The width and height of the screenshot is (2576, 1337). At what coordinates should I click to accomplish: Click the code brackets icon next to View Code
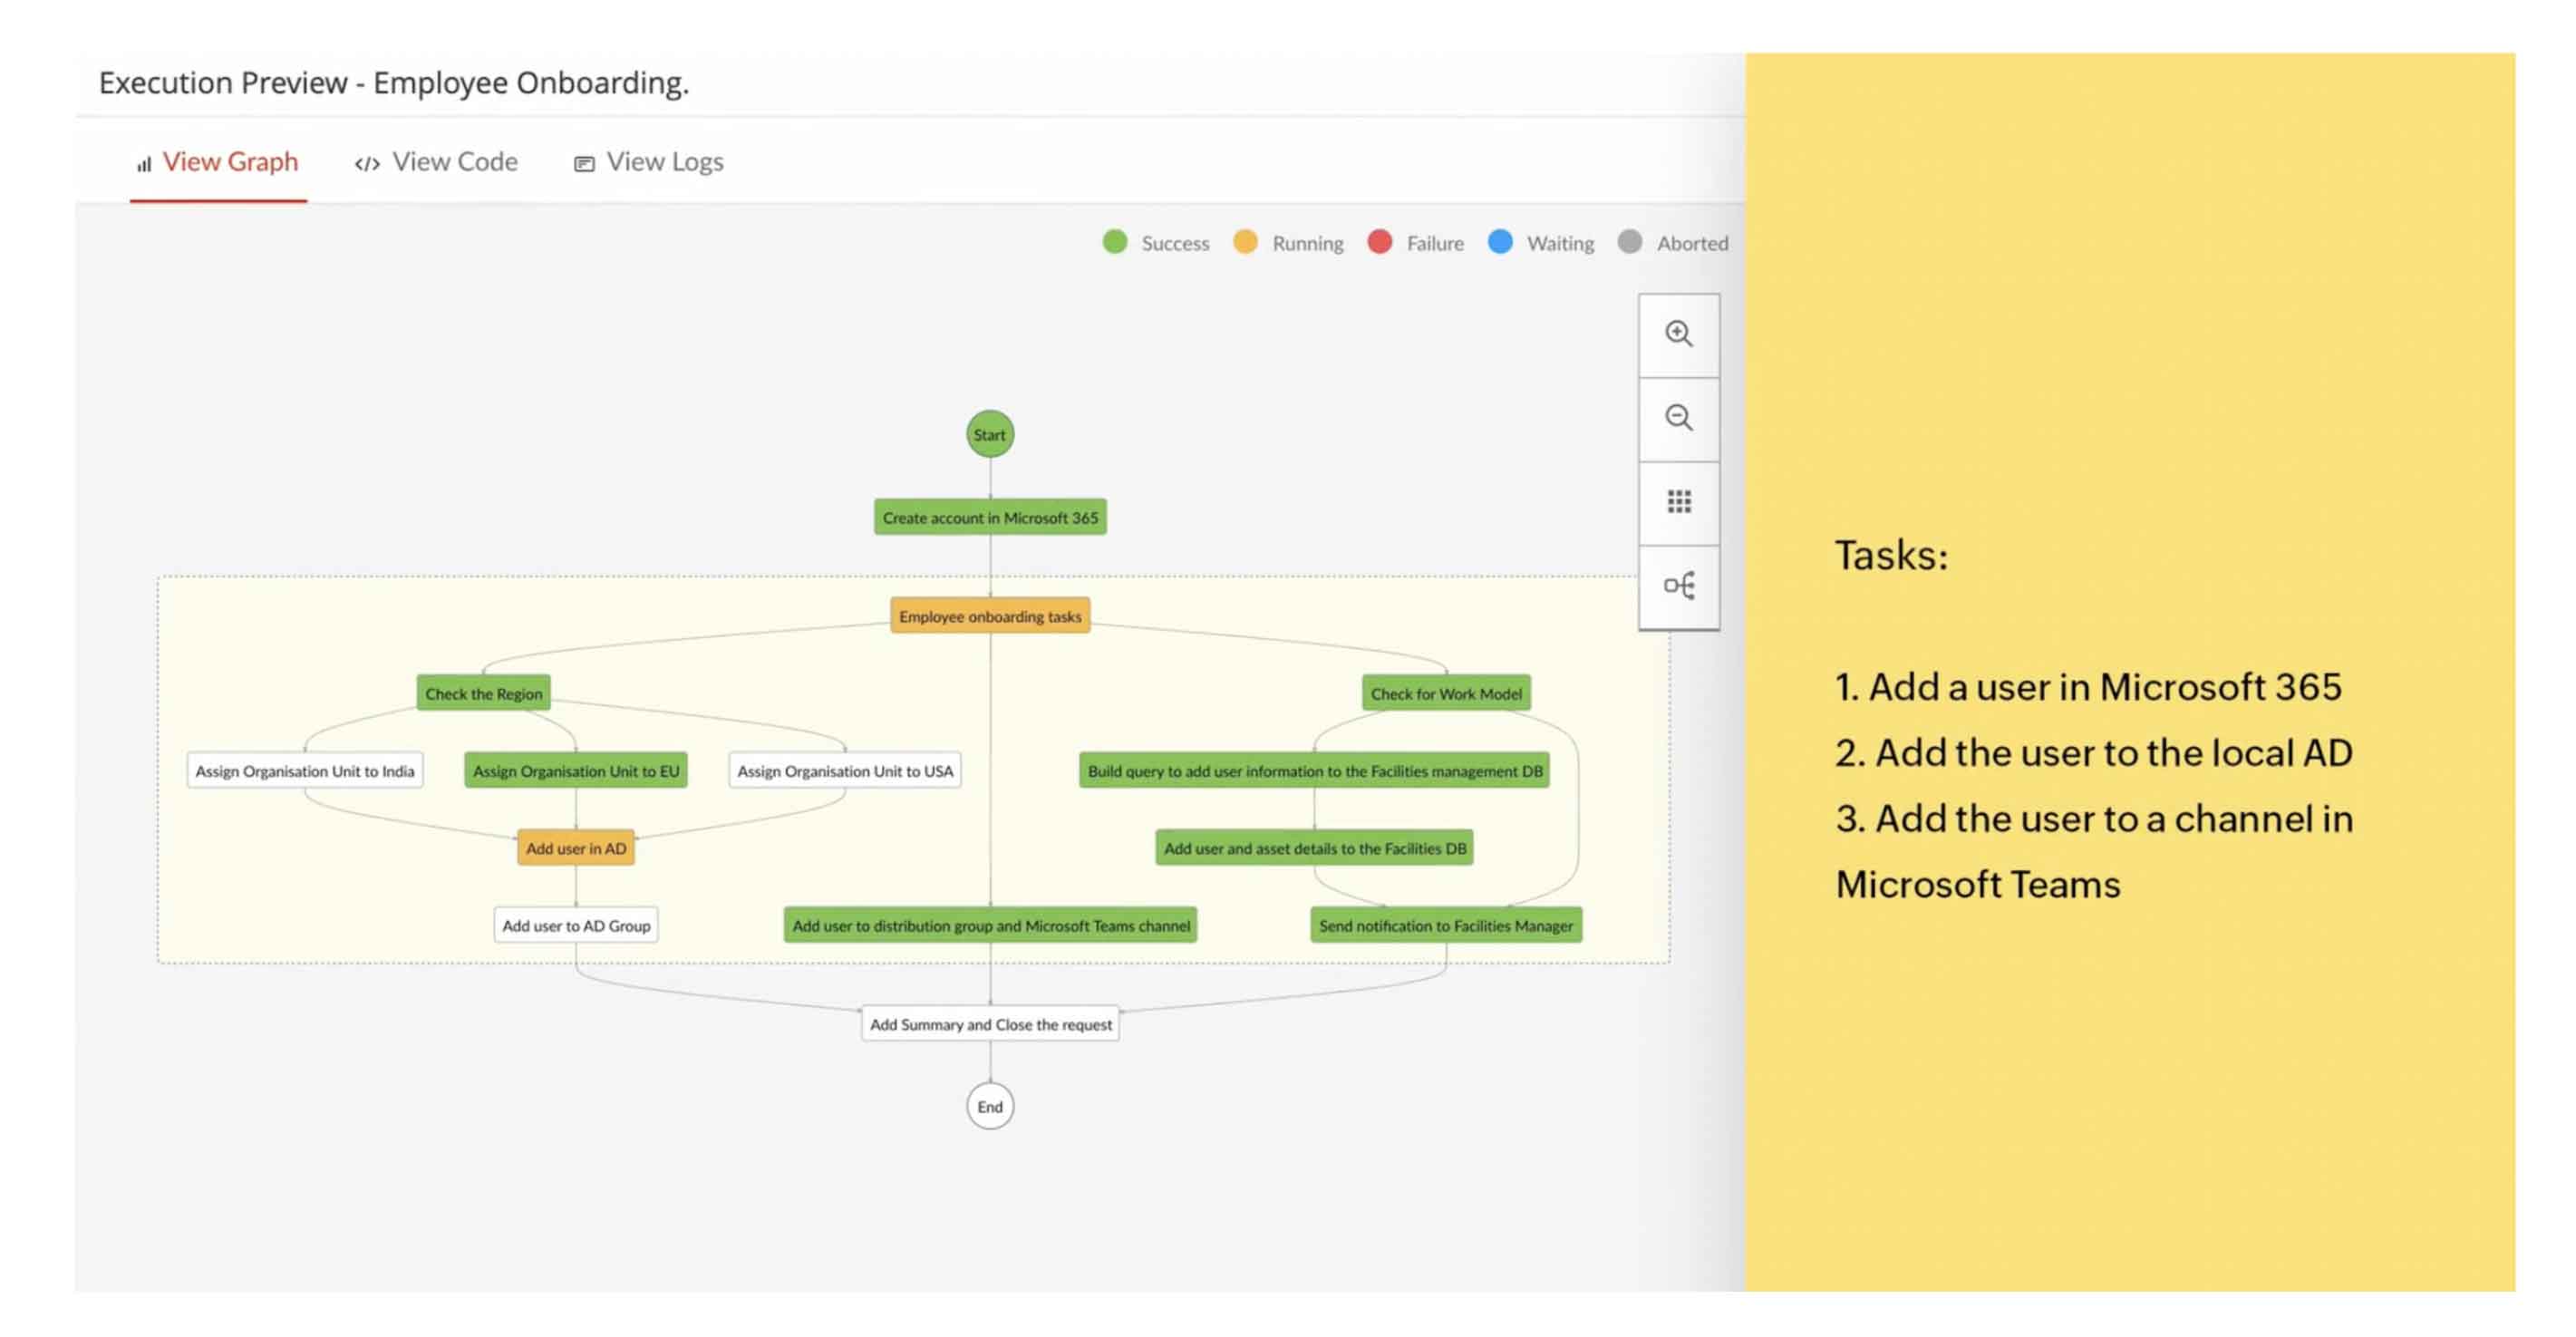[366, 161]
